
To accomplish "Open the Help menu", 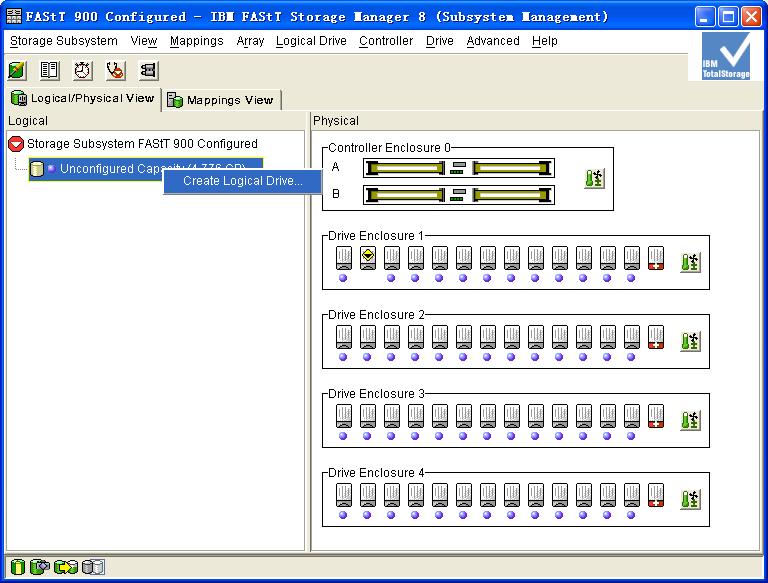I will 545,41.
